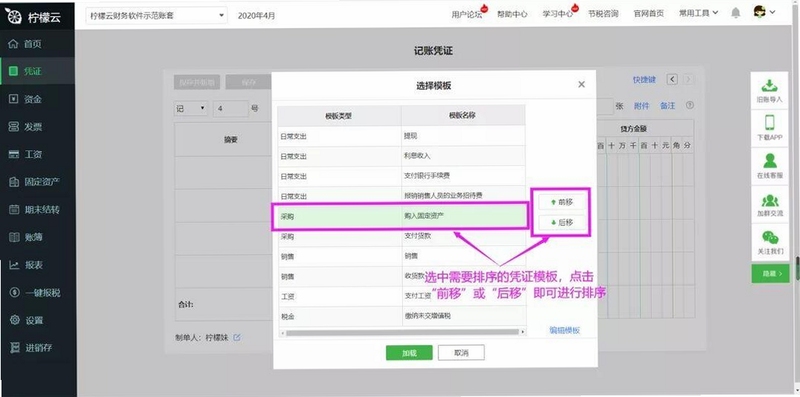Screen dimensions: 800x397
Task: Go to the previous voucher arrow
Action: [x=672, y=79]
